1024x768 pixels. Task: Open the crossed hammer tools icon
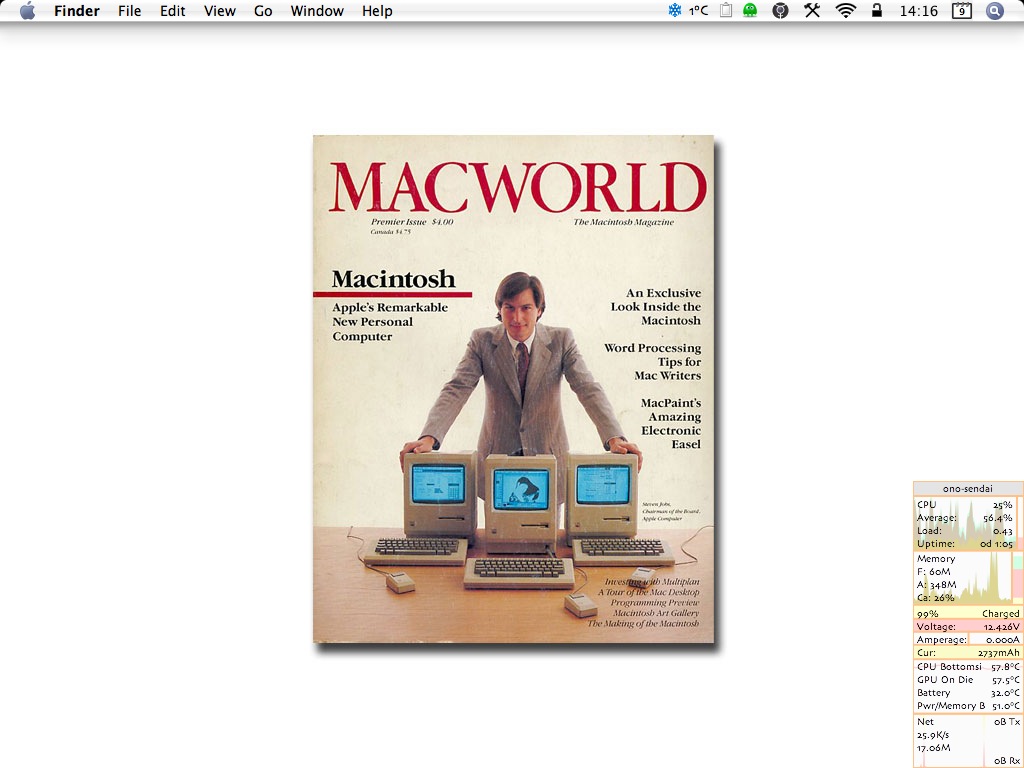pyautogui.click(x=812, y=10)
